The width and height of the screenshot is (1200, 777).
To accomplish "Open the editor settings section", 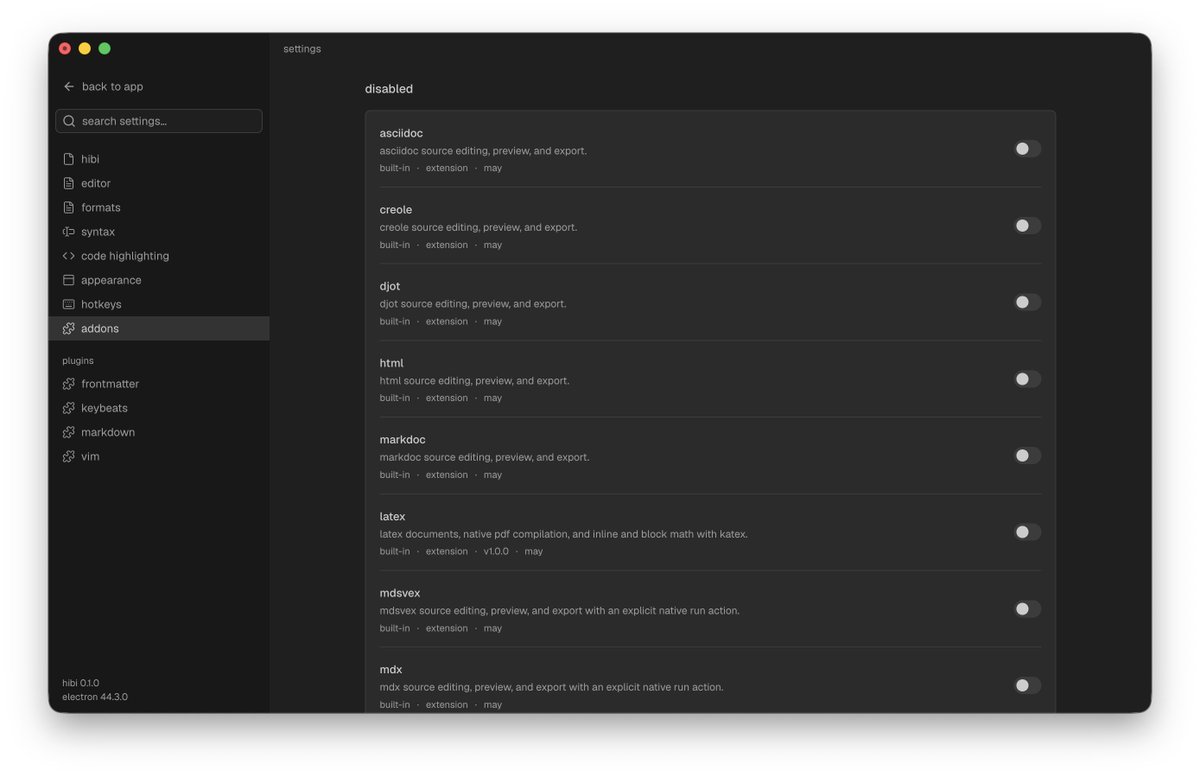I will [x=159, y=183].
